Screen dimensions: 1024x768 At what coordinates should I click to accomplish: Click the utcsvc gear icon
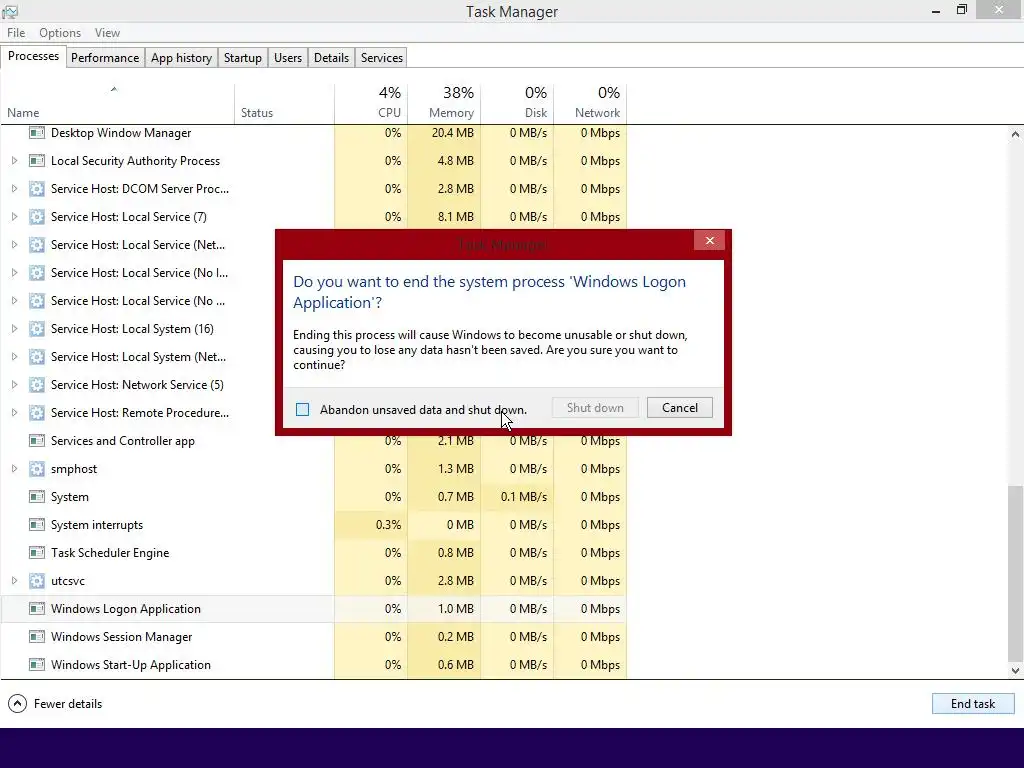pyautogui.click(x=37, y=581)
